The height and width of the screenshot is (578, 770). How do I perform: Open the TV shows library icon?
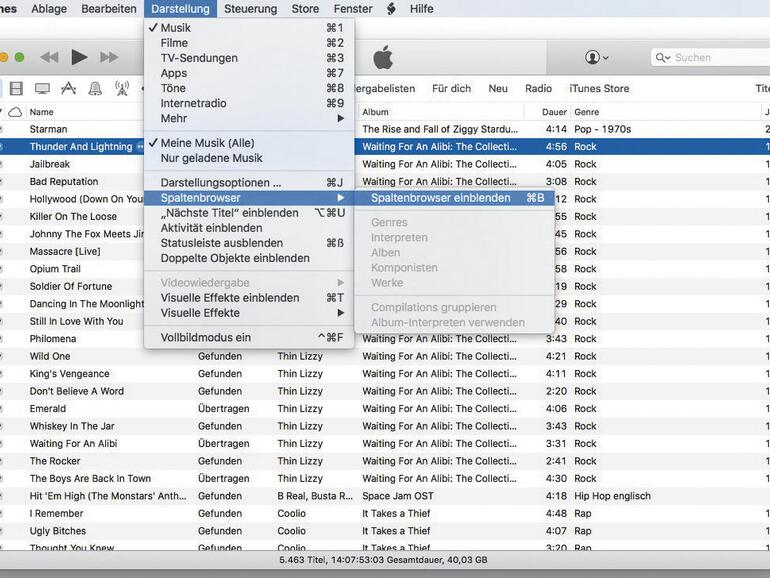point(42,89)
